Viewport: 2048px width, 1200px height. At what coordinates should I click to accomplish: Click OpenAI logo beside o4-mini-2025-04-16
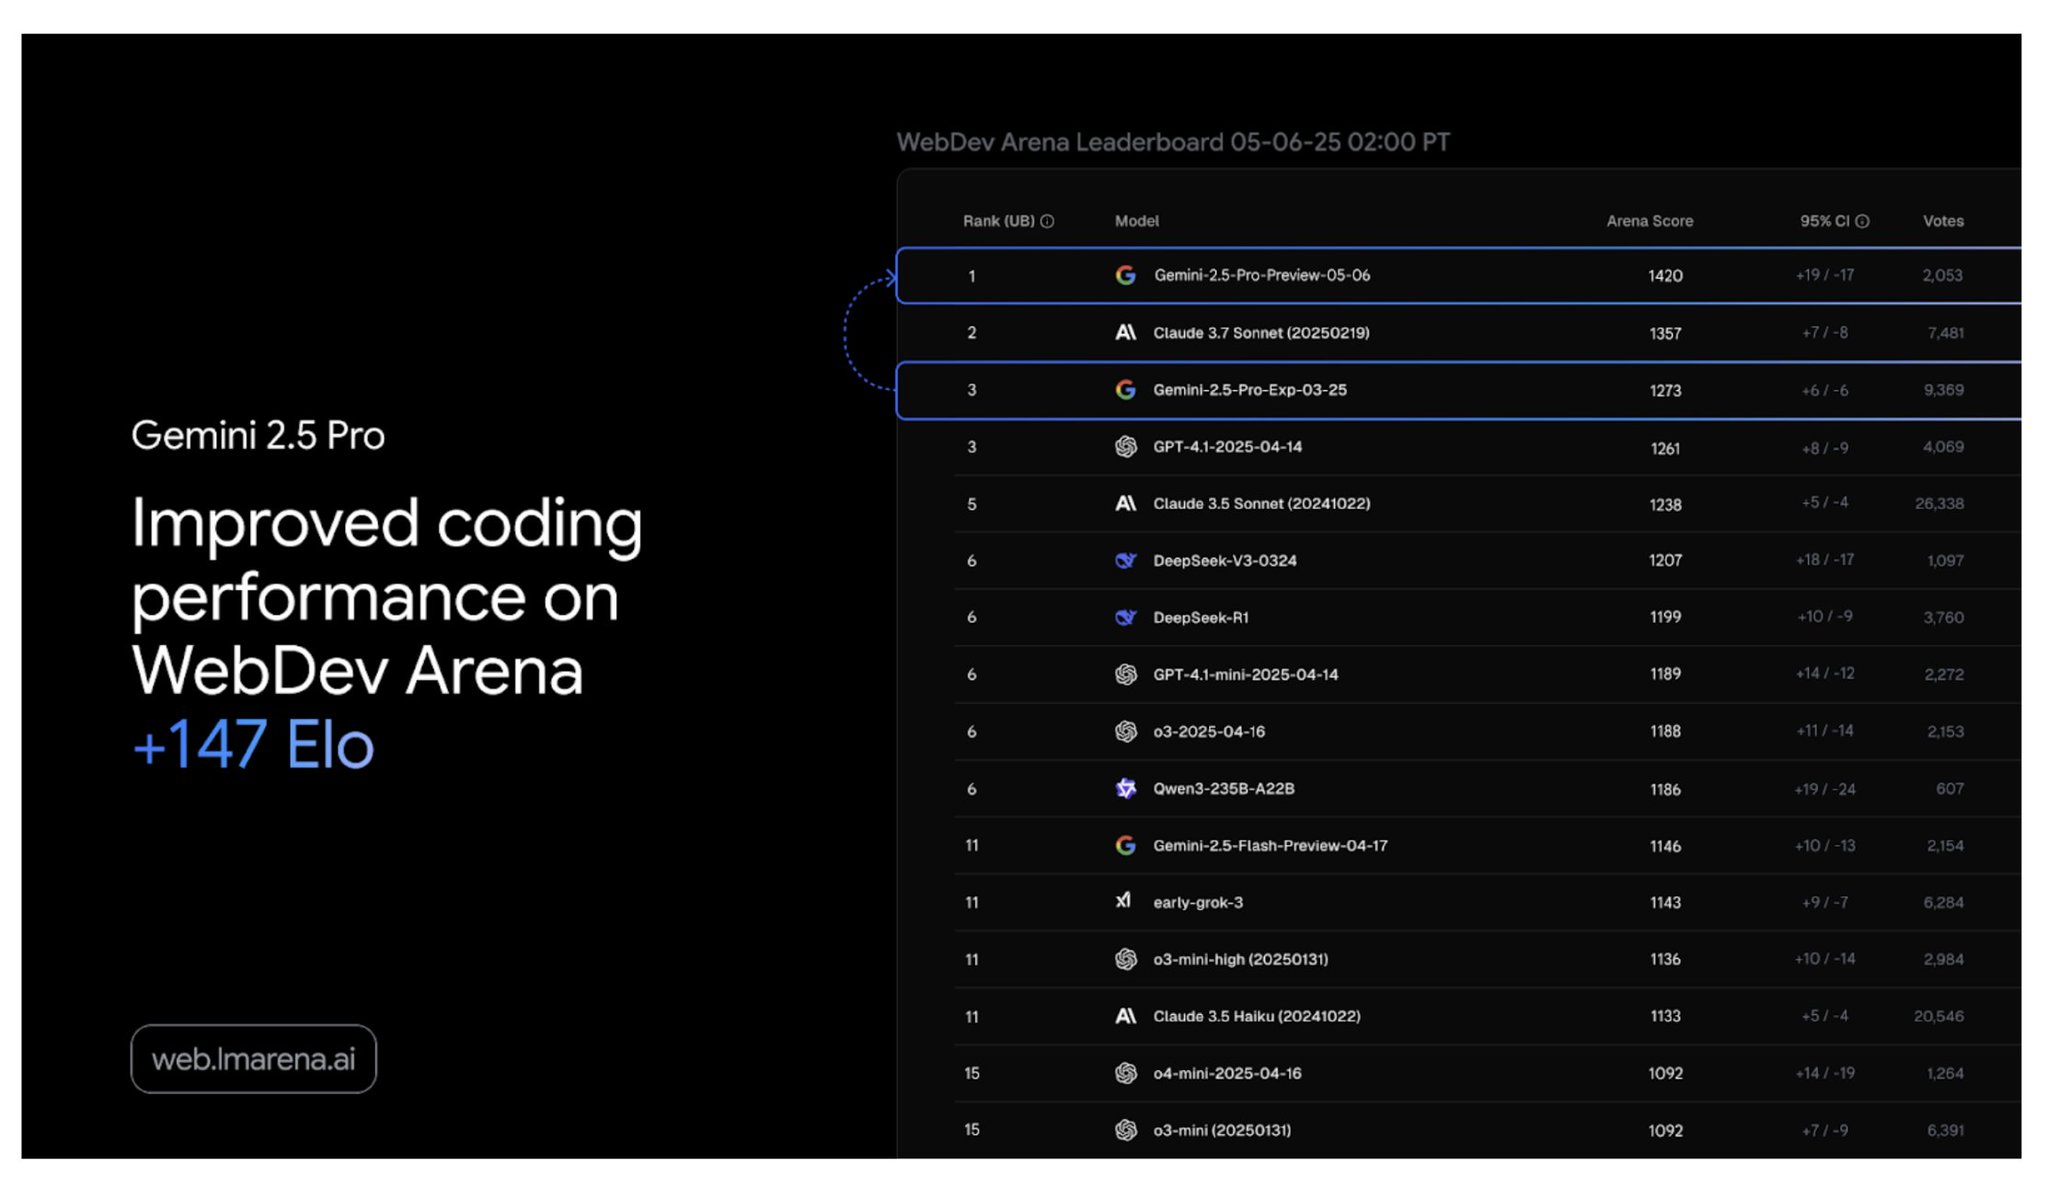coord(1125,1073)
